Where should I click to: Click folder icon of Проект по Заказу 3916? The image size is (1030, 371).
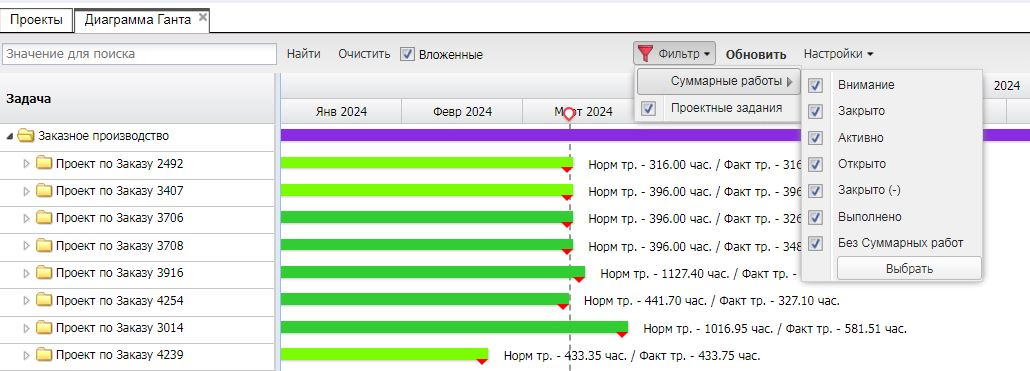pos(44,273)
